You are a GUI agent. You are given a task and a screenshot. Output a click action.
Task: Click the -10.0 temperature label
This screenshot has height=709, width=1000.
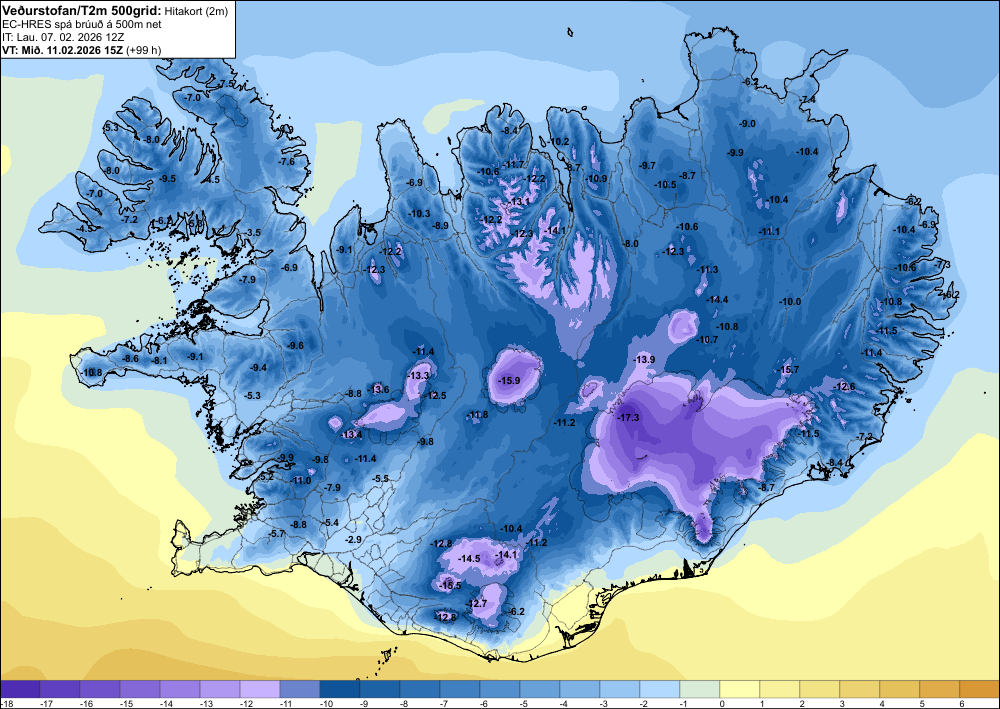point(790,302)
